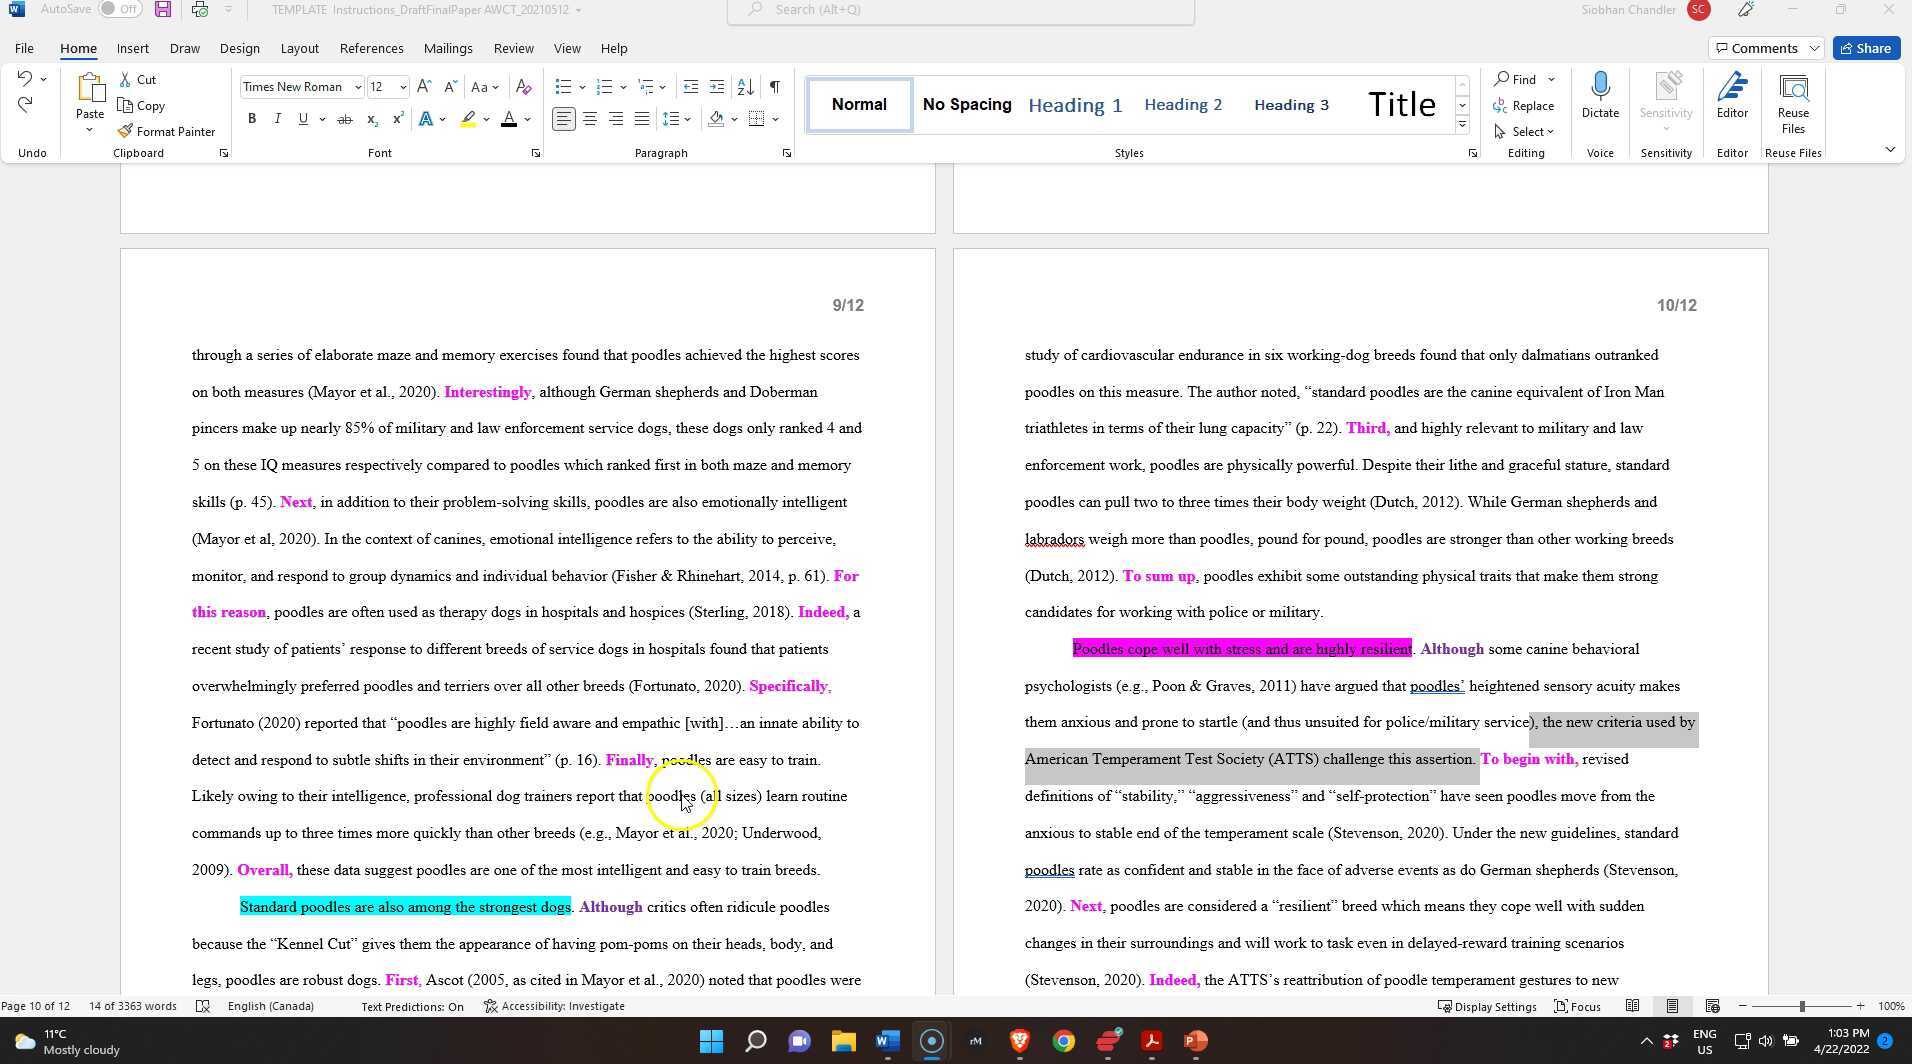Decrease paragraph indent
This screenshot has width=1912, height=1064.
[x=690, y=87]
